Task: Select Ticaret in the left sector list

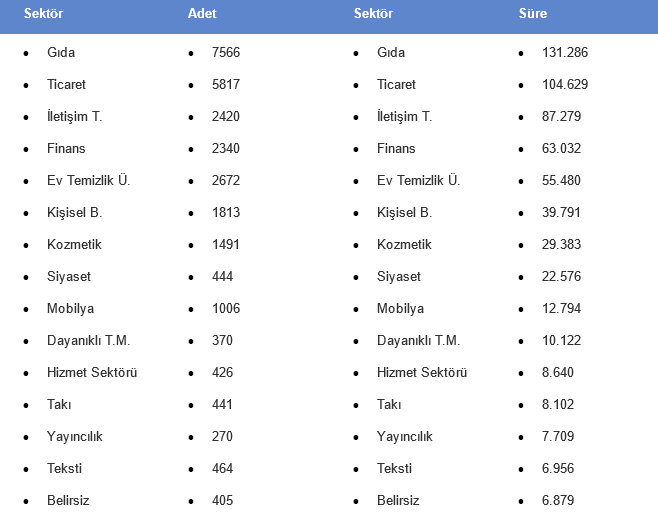Action: click(66, 84)
